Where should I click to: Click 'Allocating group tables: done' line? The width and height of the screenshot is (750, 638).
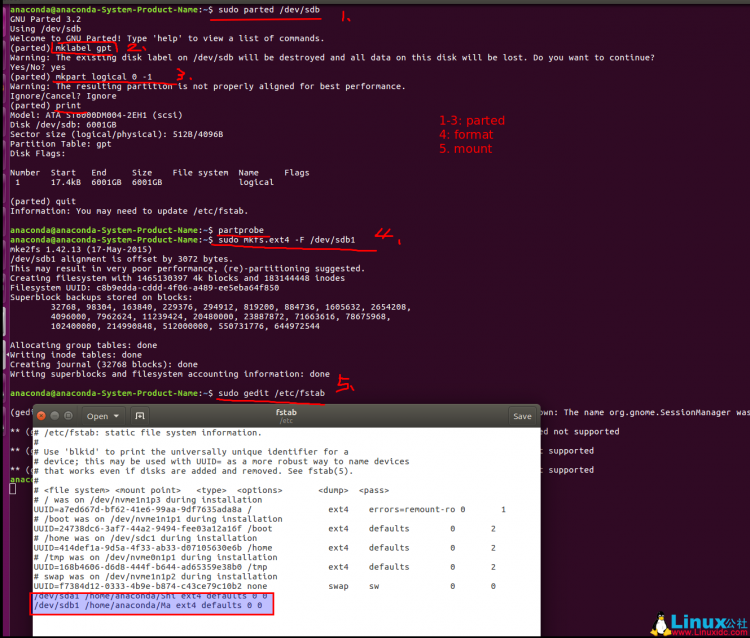tap(83, 345)
